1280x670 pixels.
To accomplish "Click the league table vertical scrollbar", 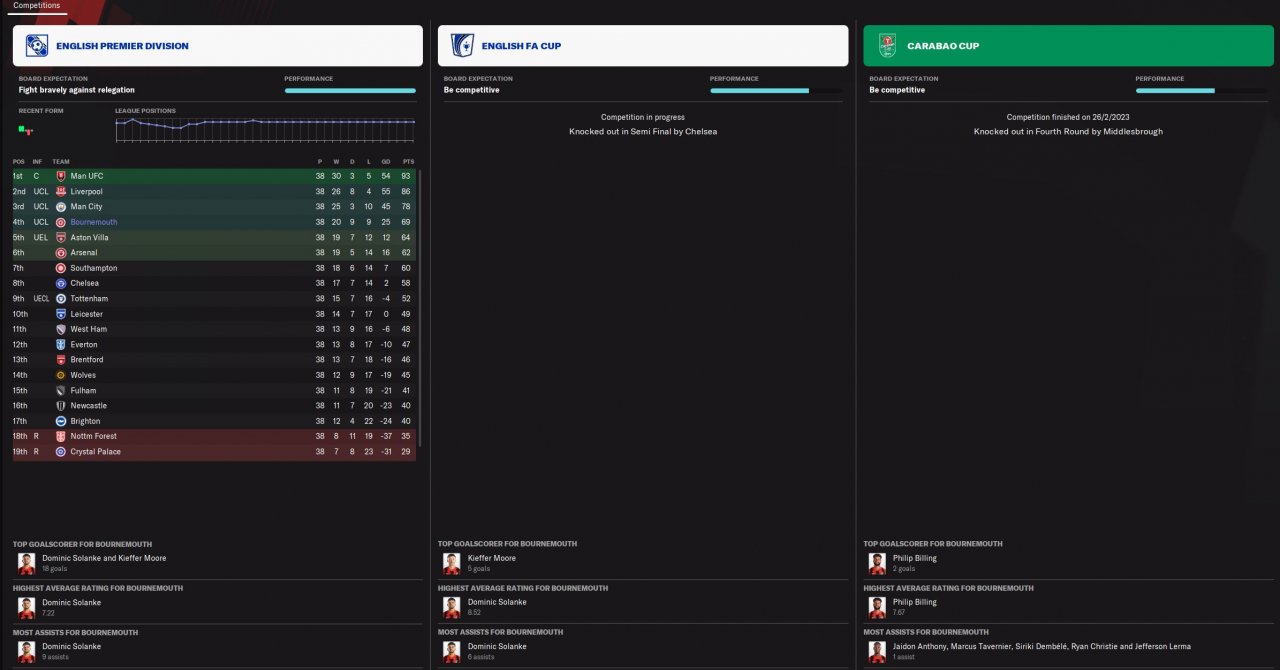I will click(x=420, y=308).
